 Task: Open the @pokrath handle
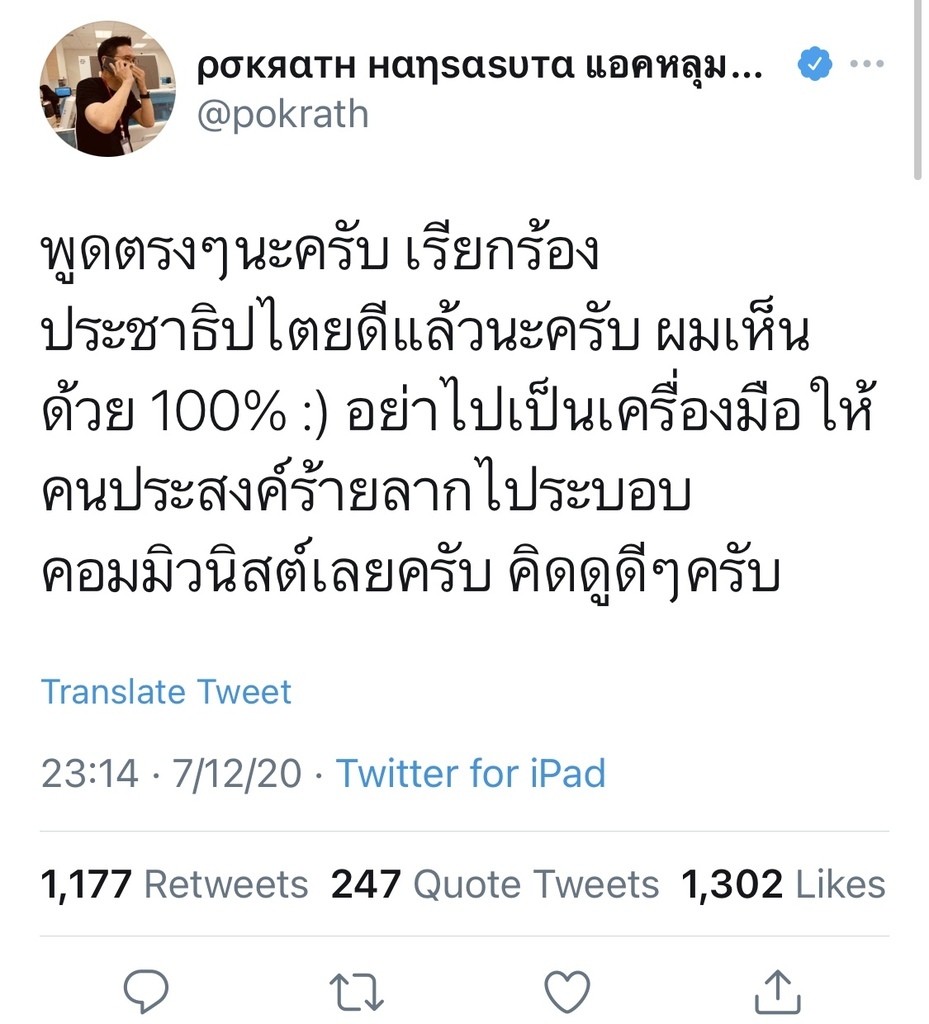click(x=283, y=114)
